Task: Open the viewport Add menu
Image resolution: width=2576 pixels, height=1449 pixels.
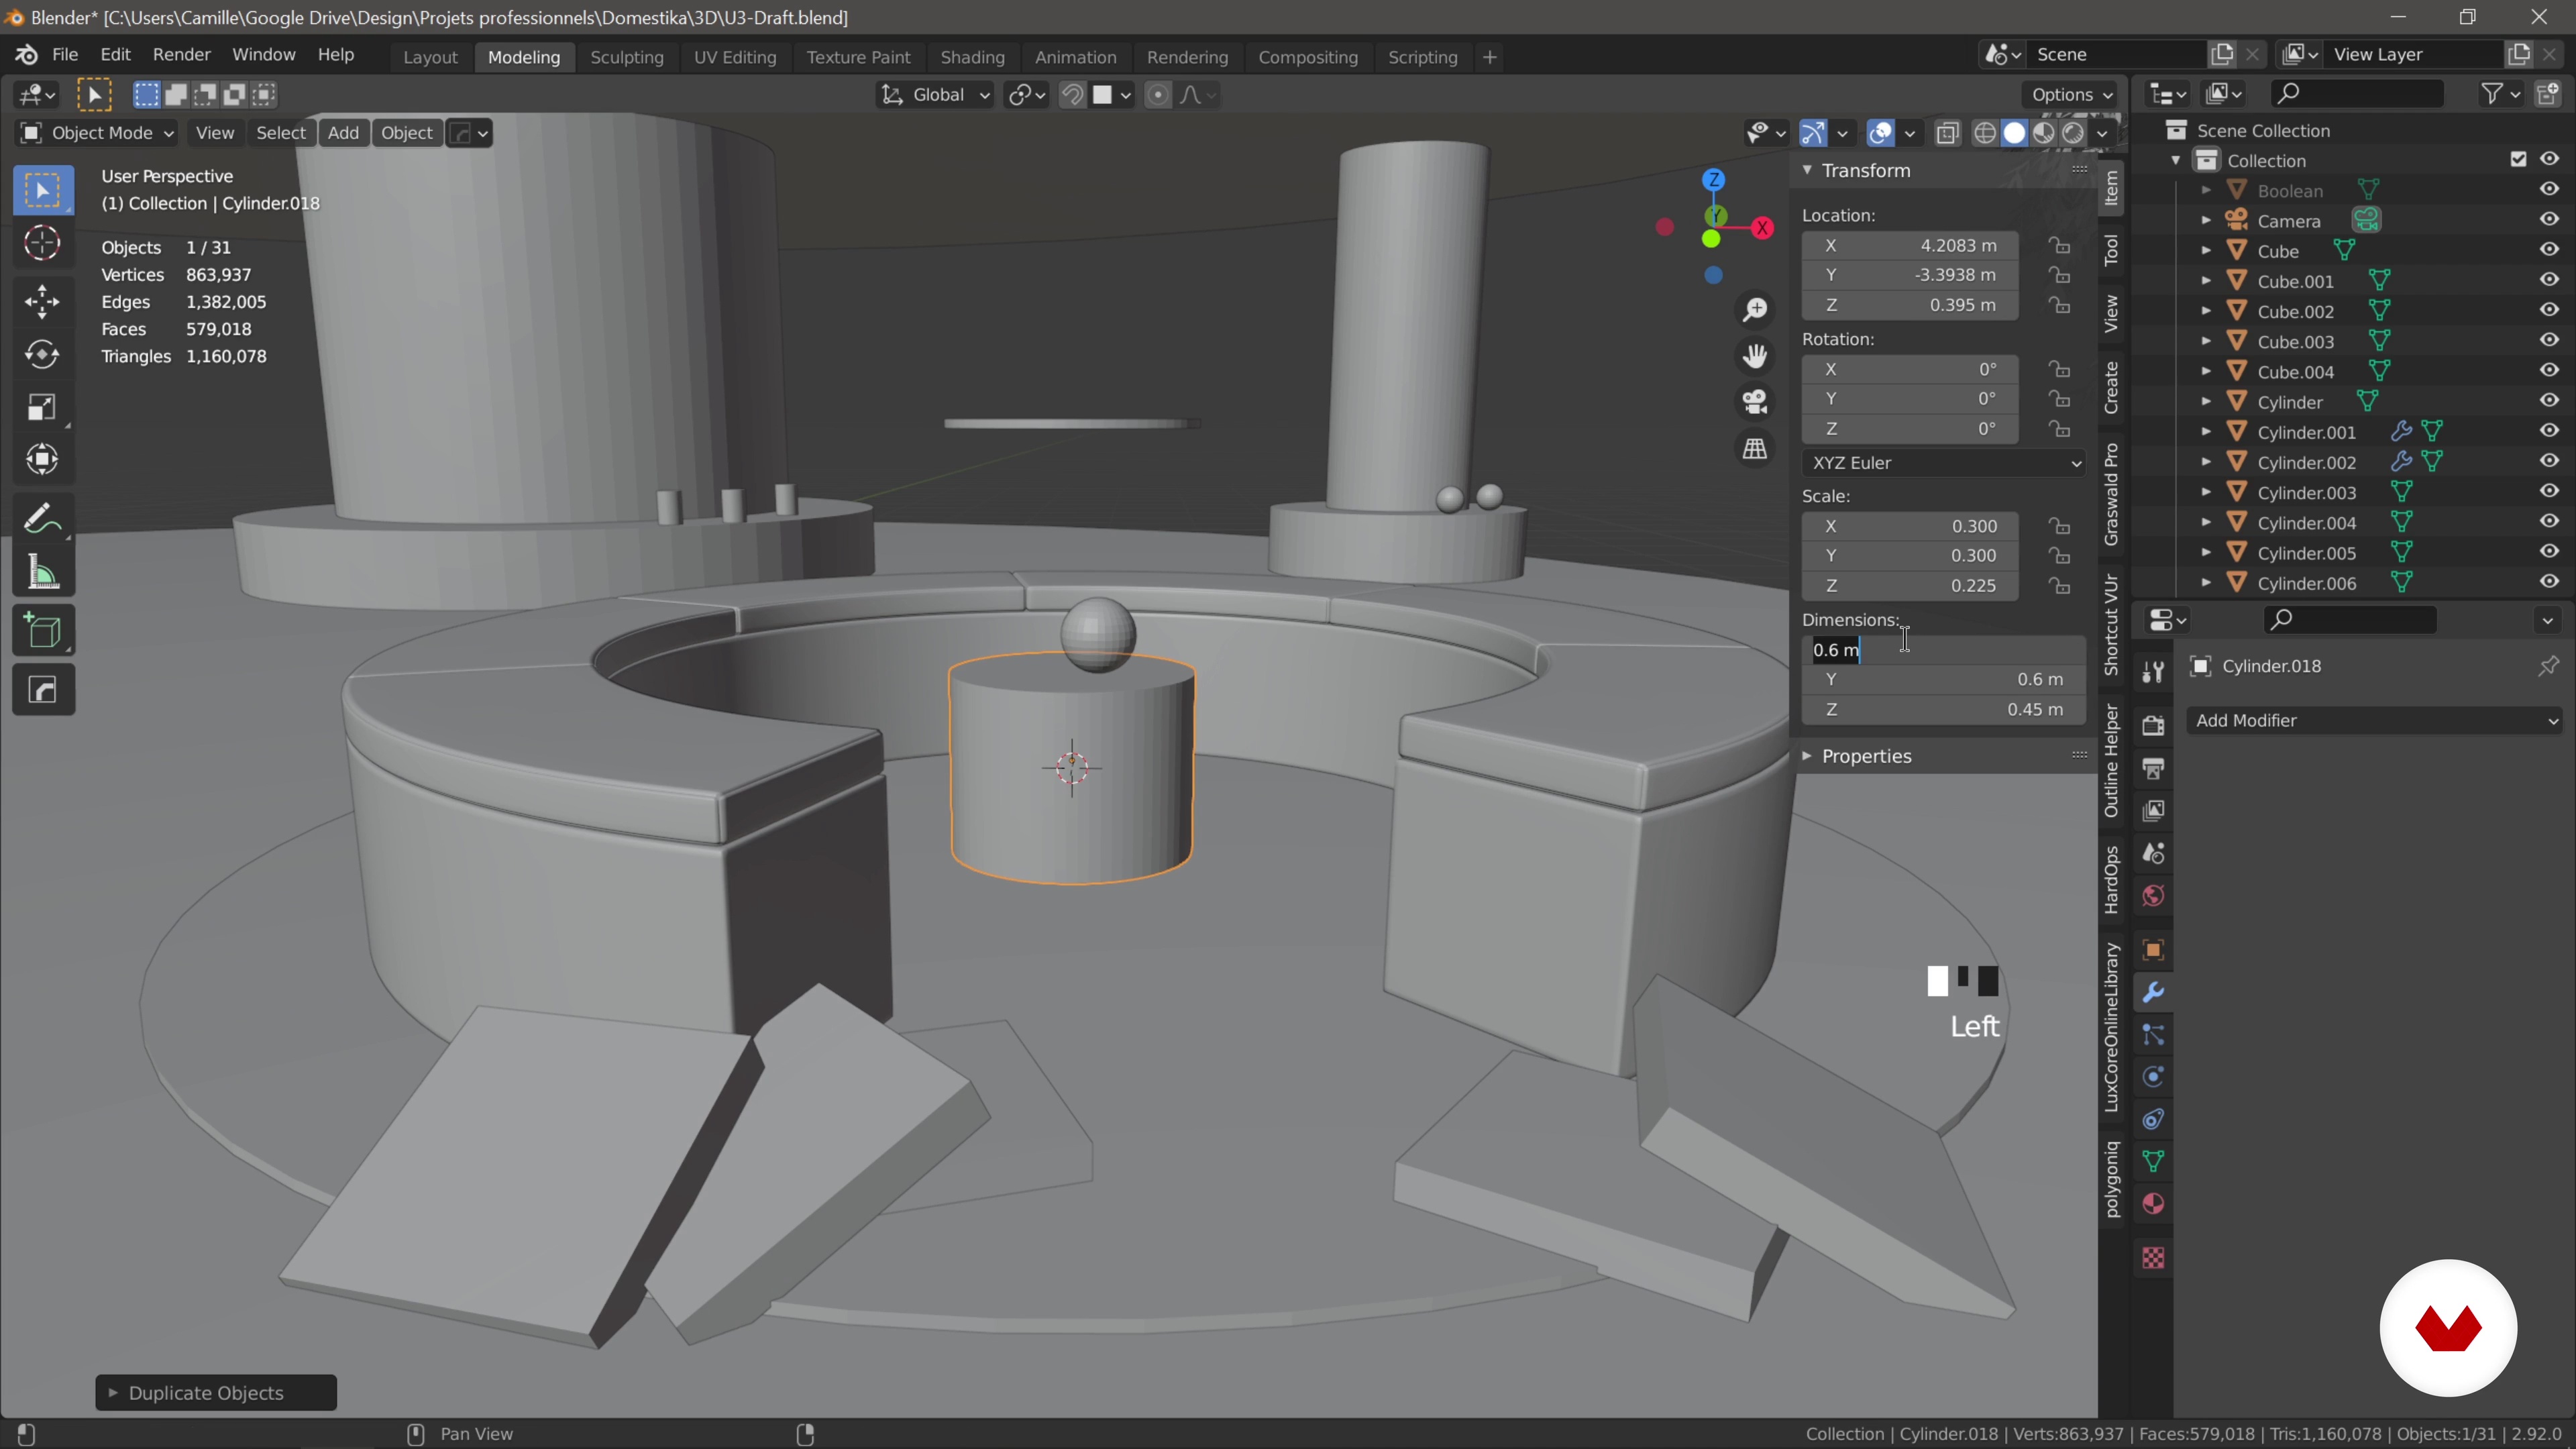Action: [x=343, y=133]
